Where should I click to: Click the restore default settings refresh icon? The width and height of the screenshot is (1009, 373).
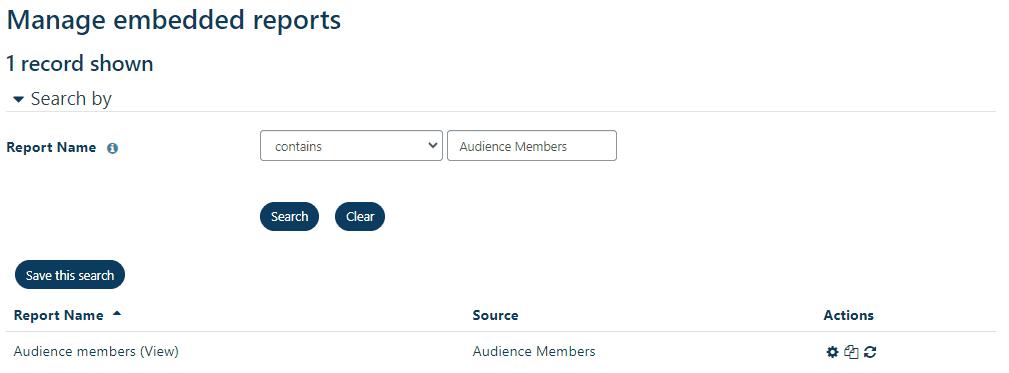pyautogui.click(x=870, y=352)
